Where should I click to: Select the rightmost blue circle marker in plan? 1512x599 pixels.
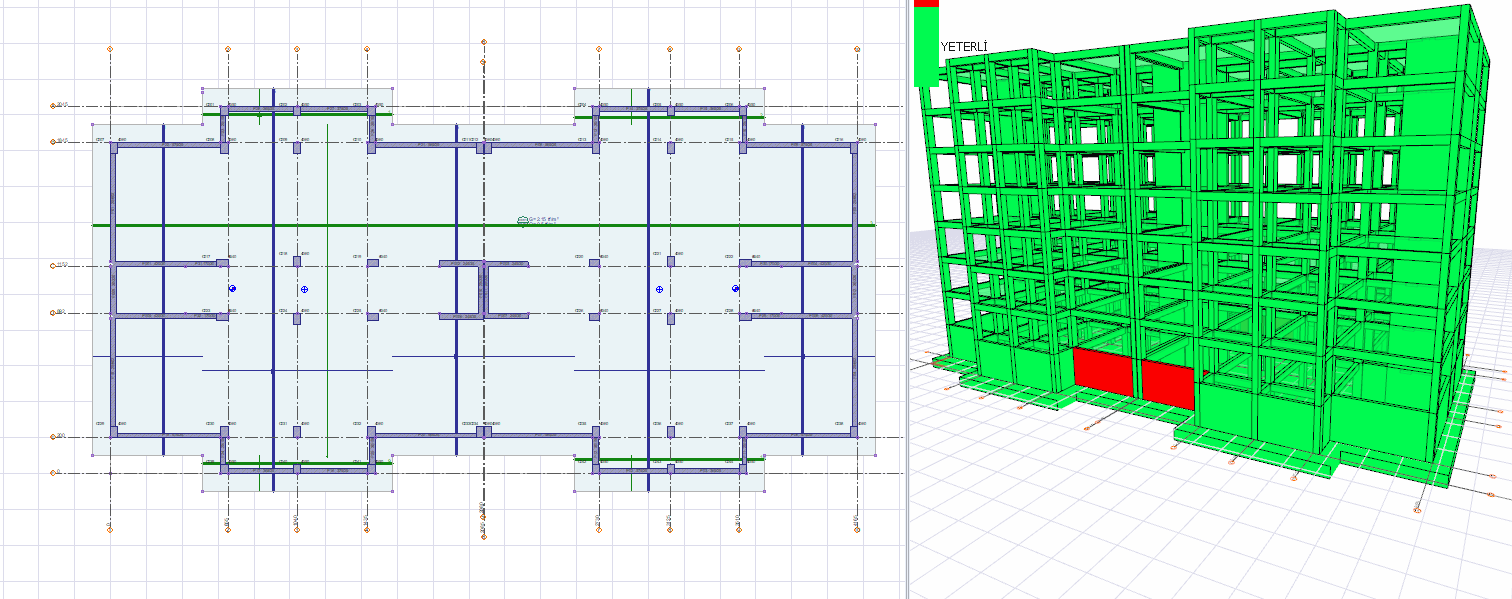735,289
